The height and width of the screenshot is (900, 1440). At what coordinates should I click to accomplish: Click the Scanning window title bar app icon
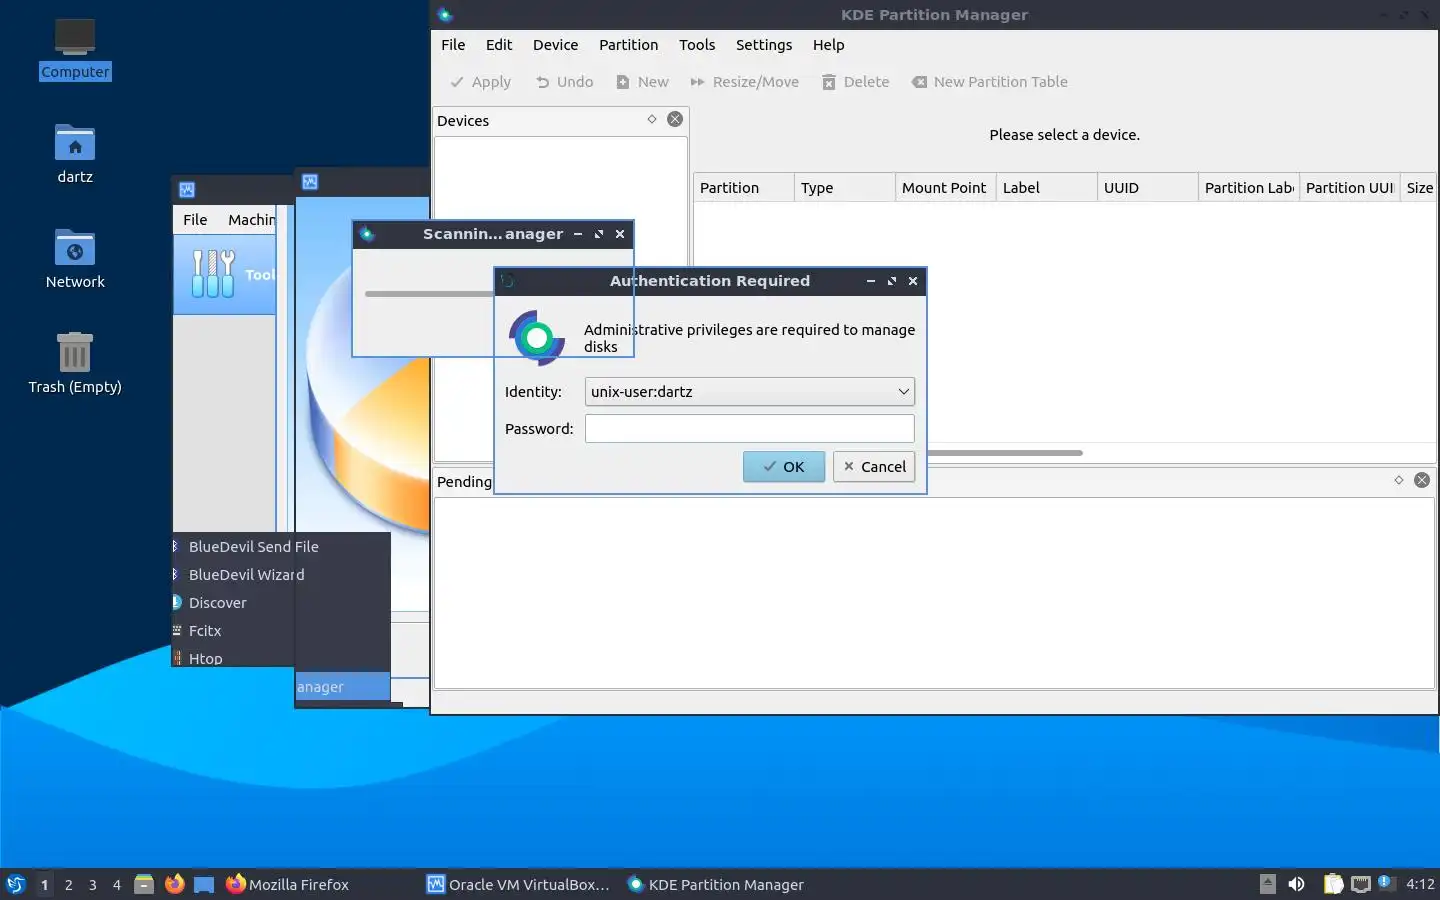(367, 234)
